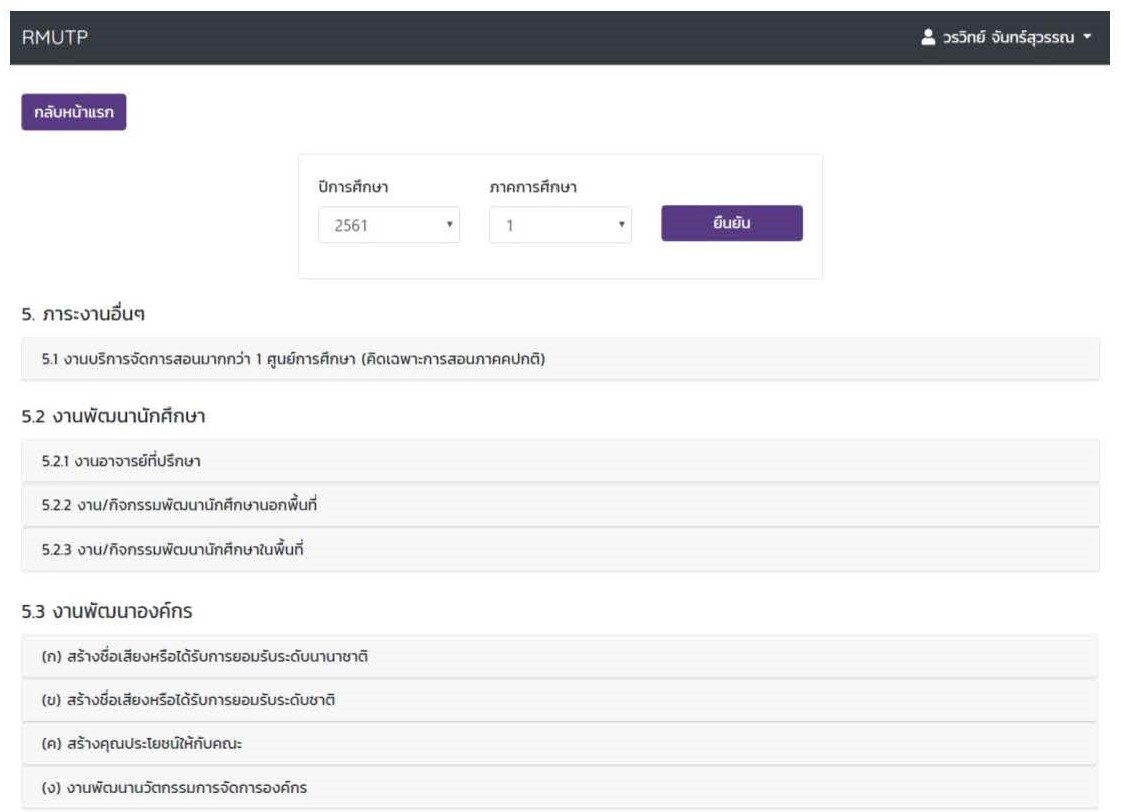
Task: Click the user profile icon in navbar
Action: click(x=927, y=38)
